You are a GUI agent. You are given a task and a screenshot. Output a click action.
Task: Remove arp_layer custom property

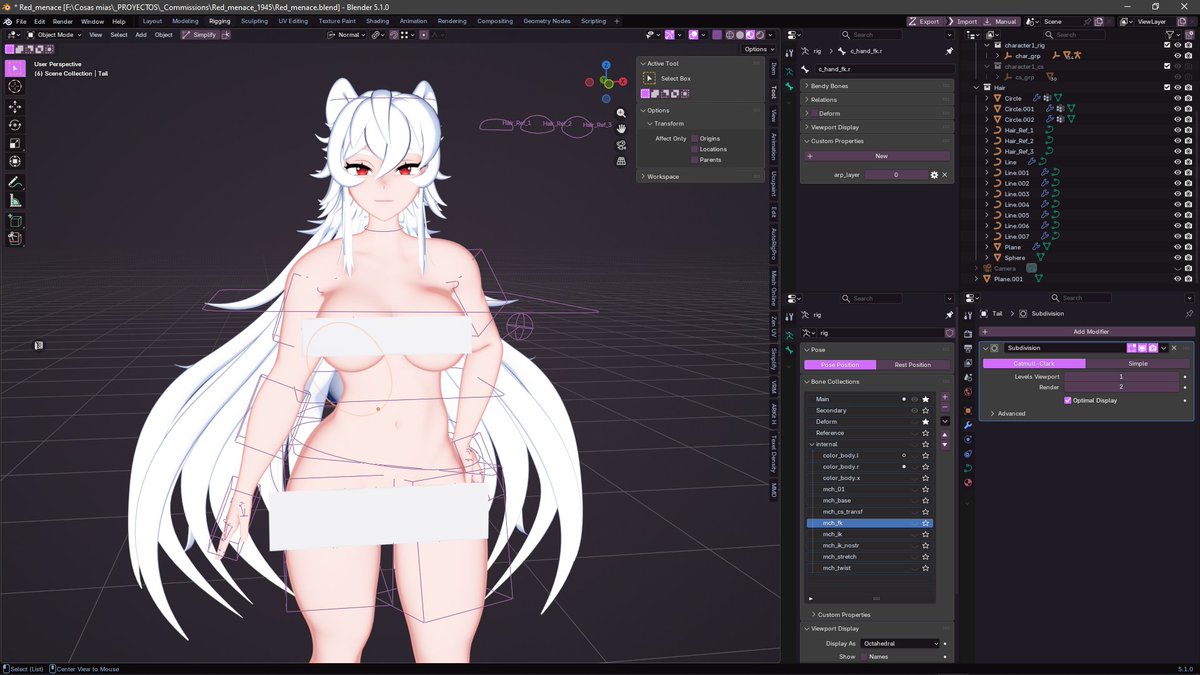tap(945, 175)
